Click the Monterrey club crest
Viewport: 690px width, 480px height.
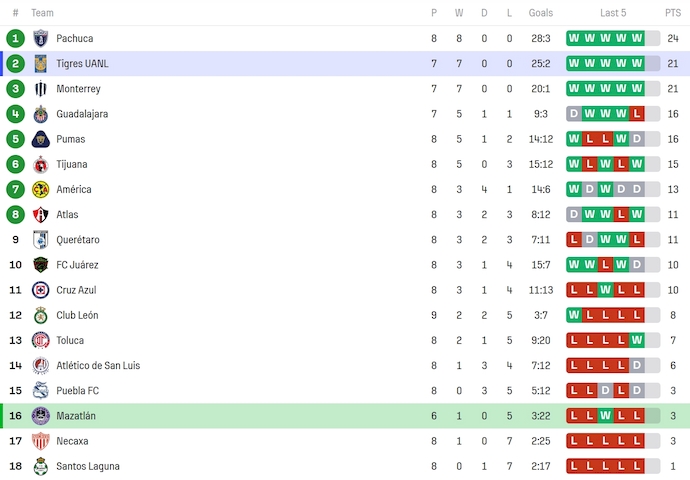[41, 89]
